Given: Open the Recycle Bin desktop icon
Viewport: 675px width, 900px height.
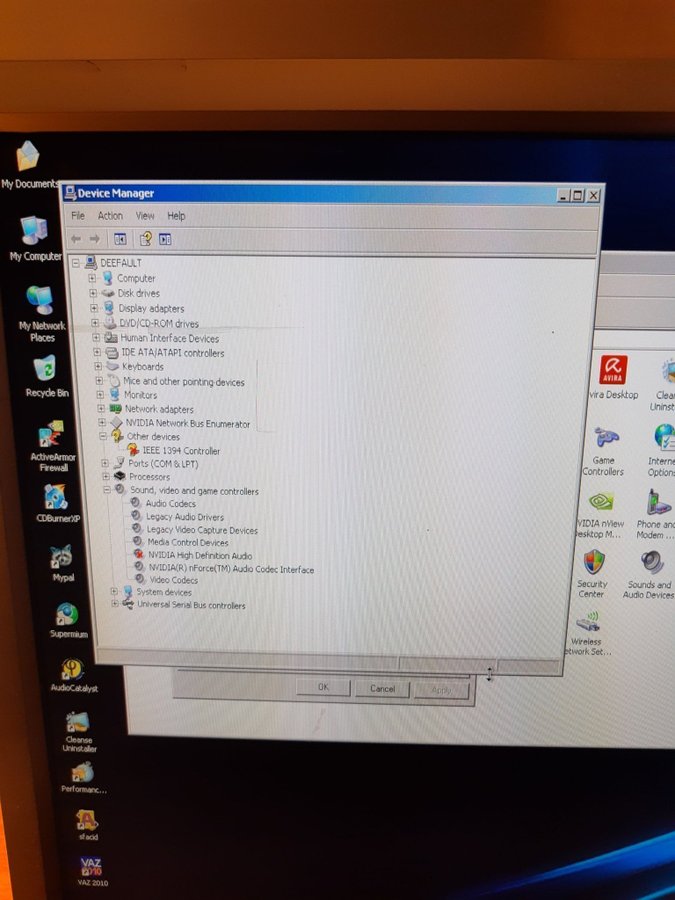Looking at the screenshot, I should pyautogui.click(x=46, y=375).
